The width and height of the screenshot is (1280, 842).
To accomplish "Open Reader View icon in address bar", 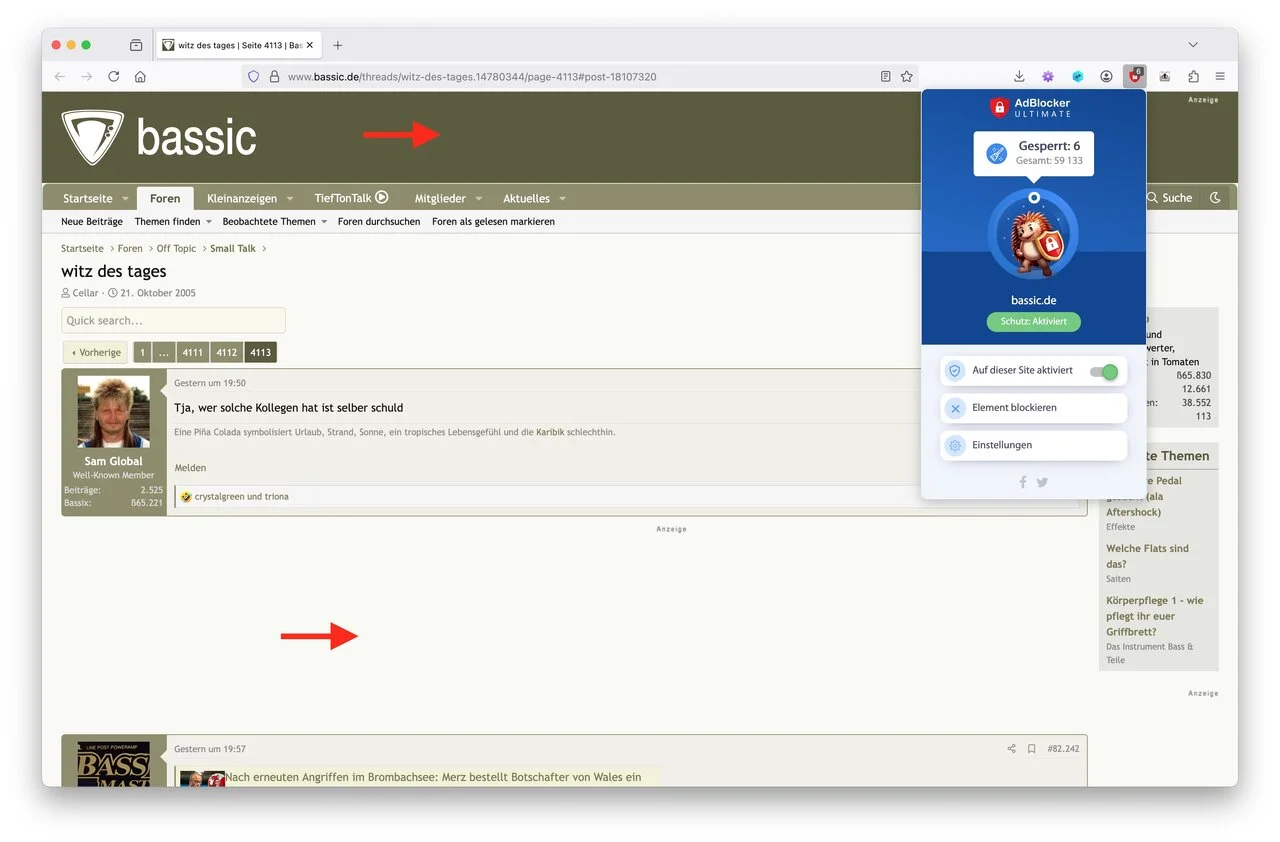I will coord(885,76).
